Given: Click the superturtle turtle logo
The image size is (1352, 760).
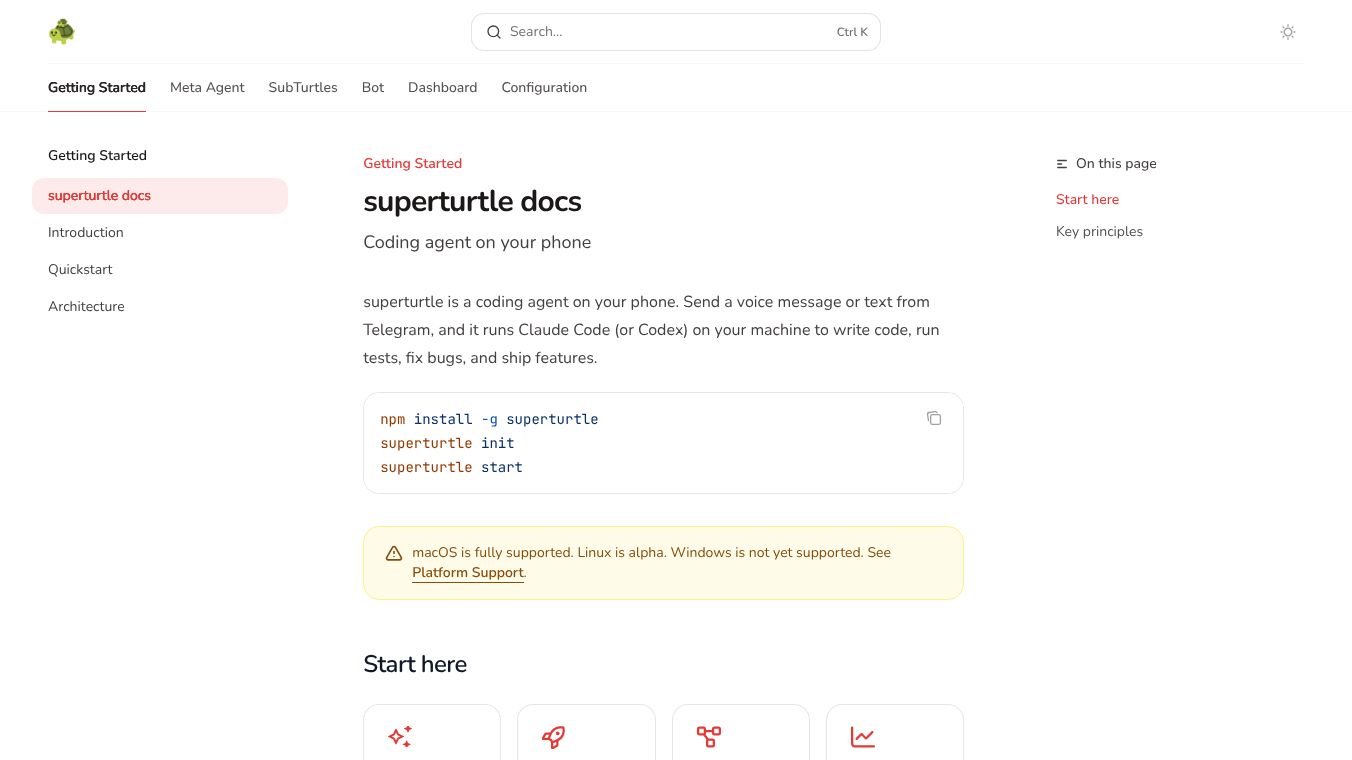Looking at the screenshot, I should coord(61,31).
